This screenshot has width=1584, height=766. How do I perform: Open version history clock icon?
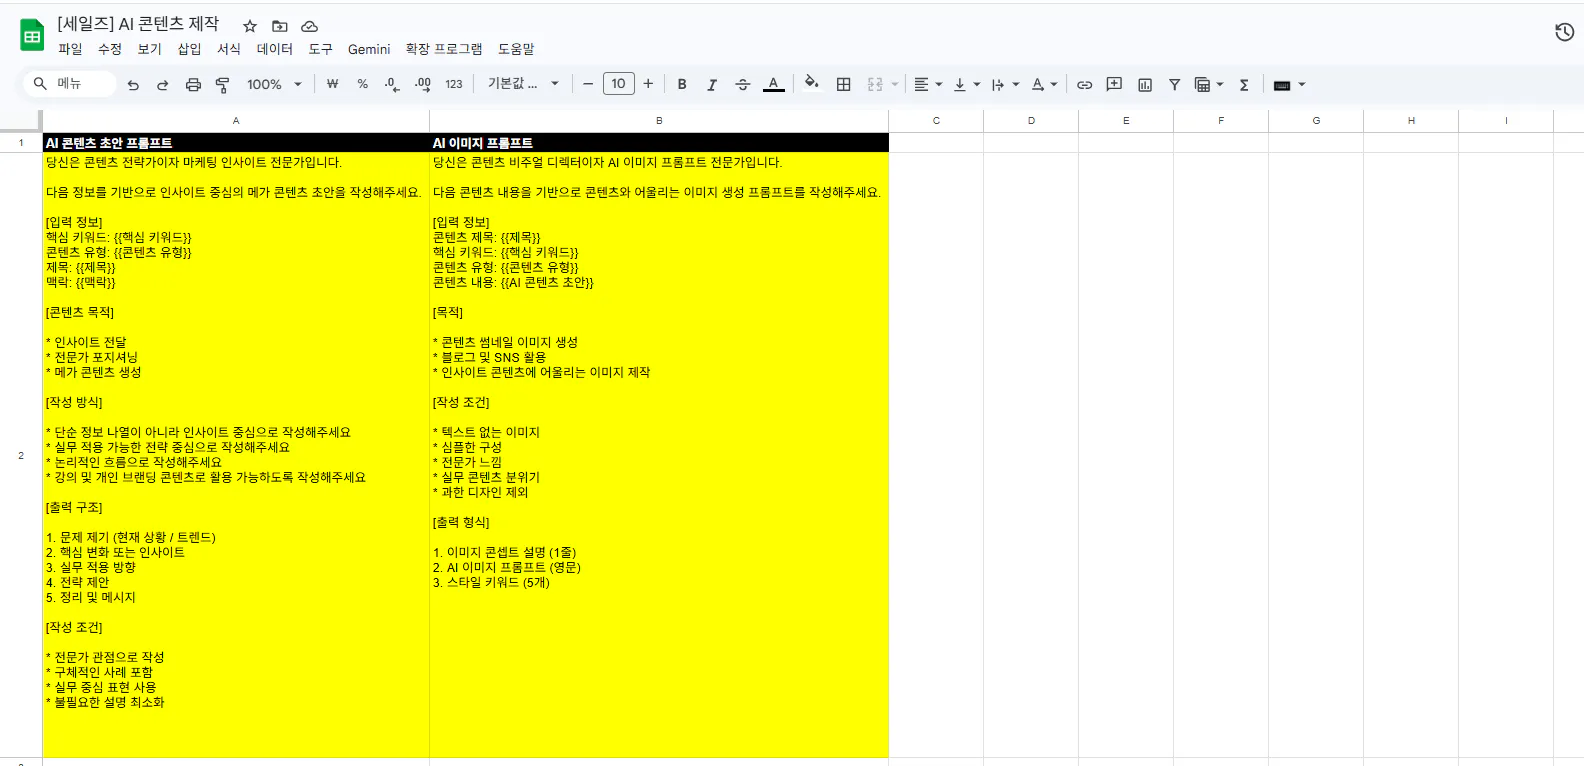click(x=1565, y=32)
